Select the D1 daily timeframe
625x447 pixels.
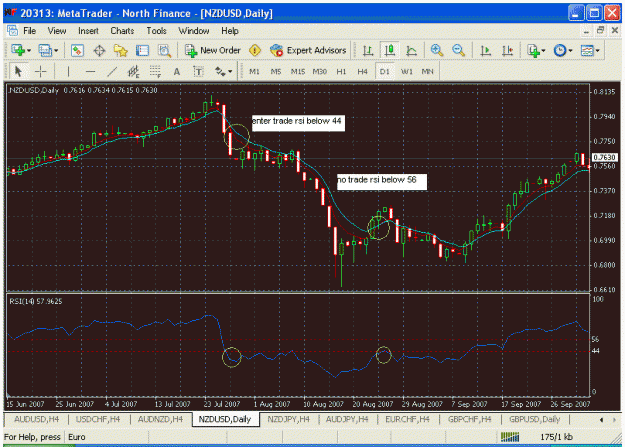pos(384,72)
